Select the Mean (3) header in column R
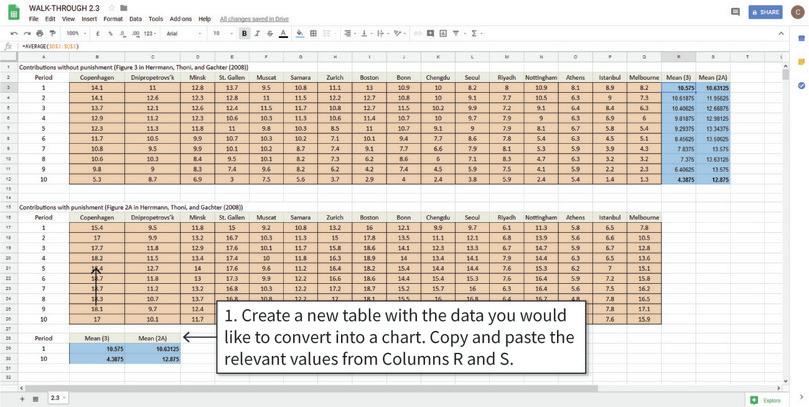This screenshot has height=407, width=809. [678, 77]
